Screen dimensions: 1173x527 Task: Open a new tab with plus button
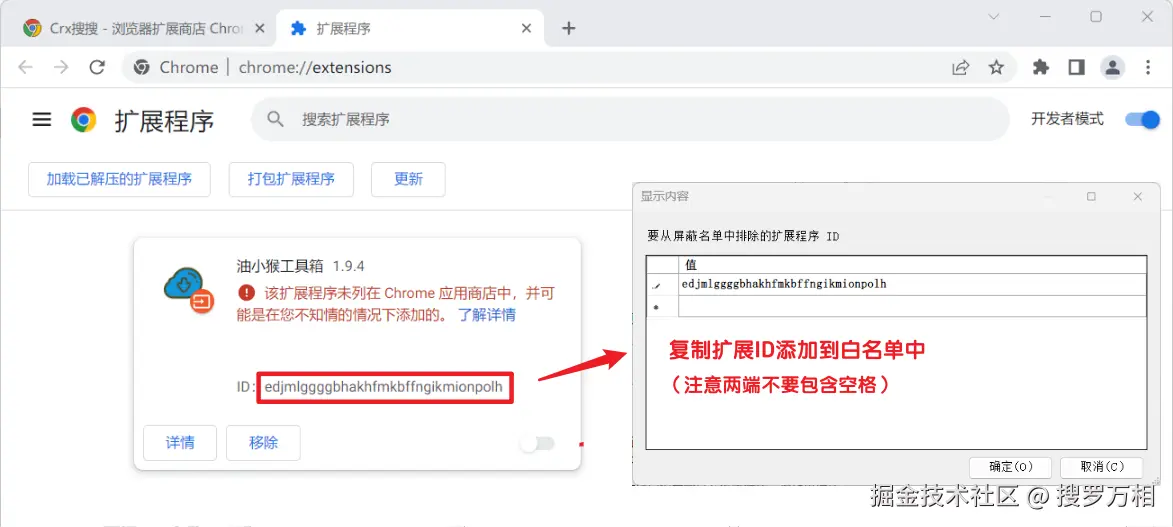pyautogui.click(x=569, y=28)
